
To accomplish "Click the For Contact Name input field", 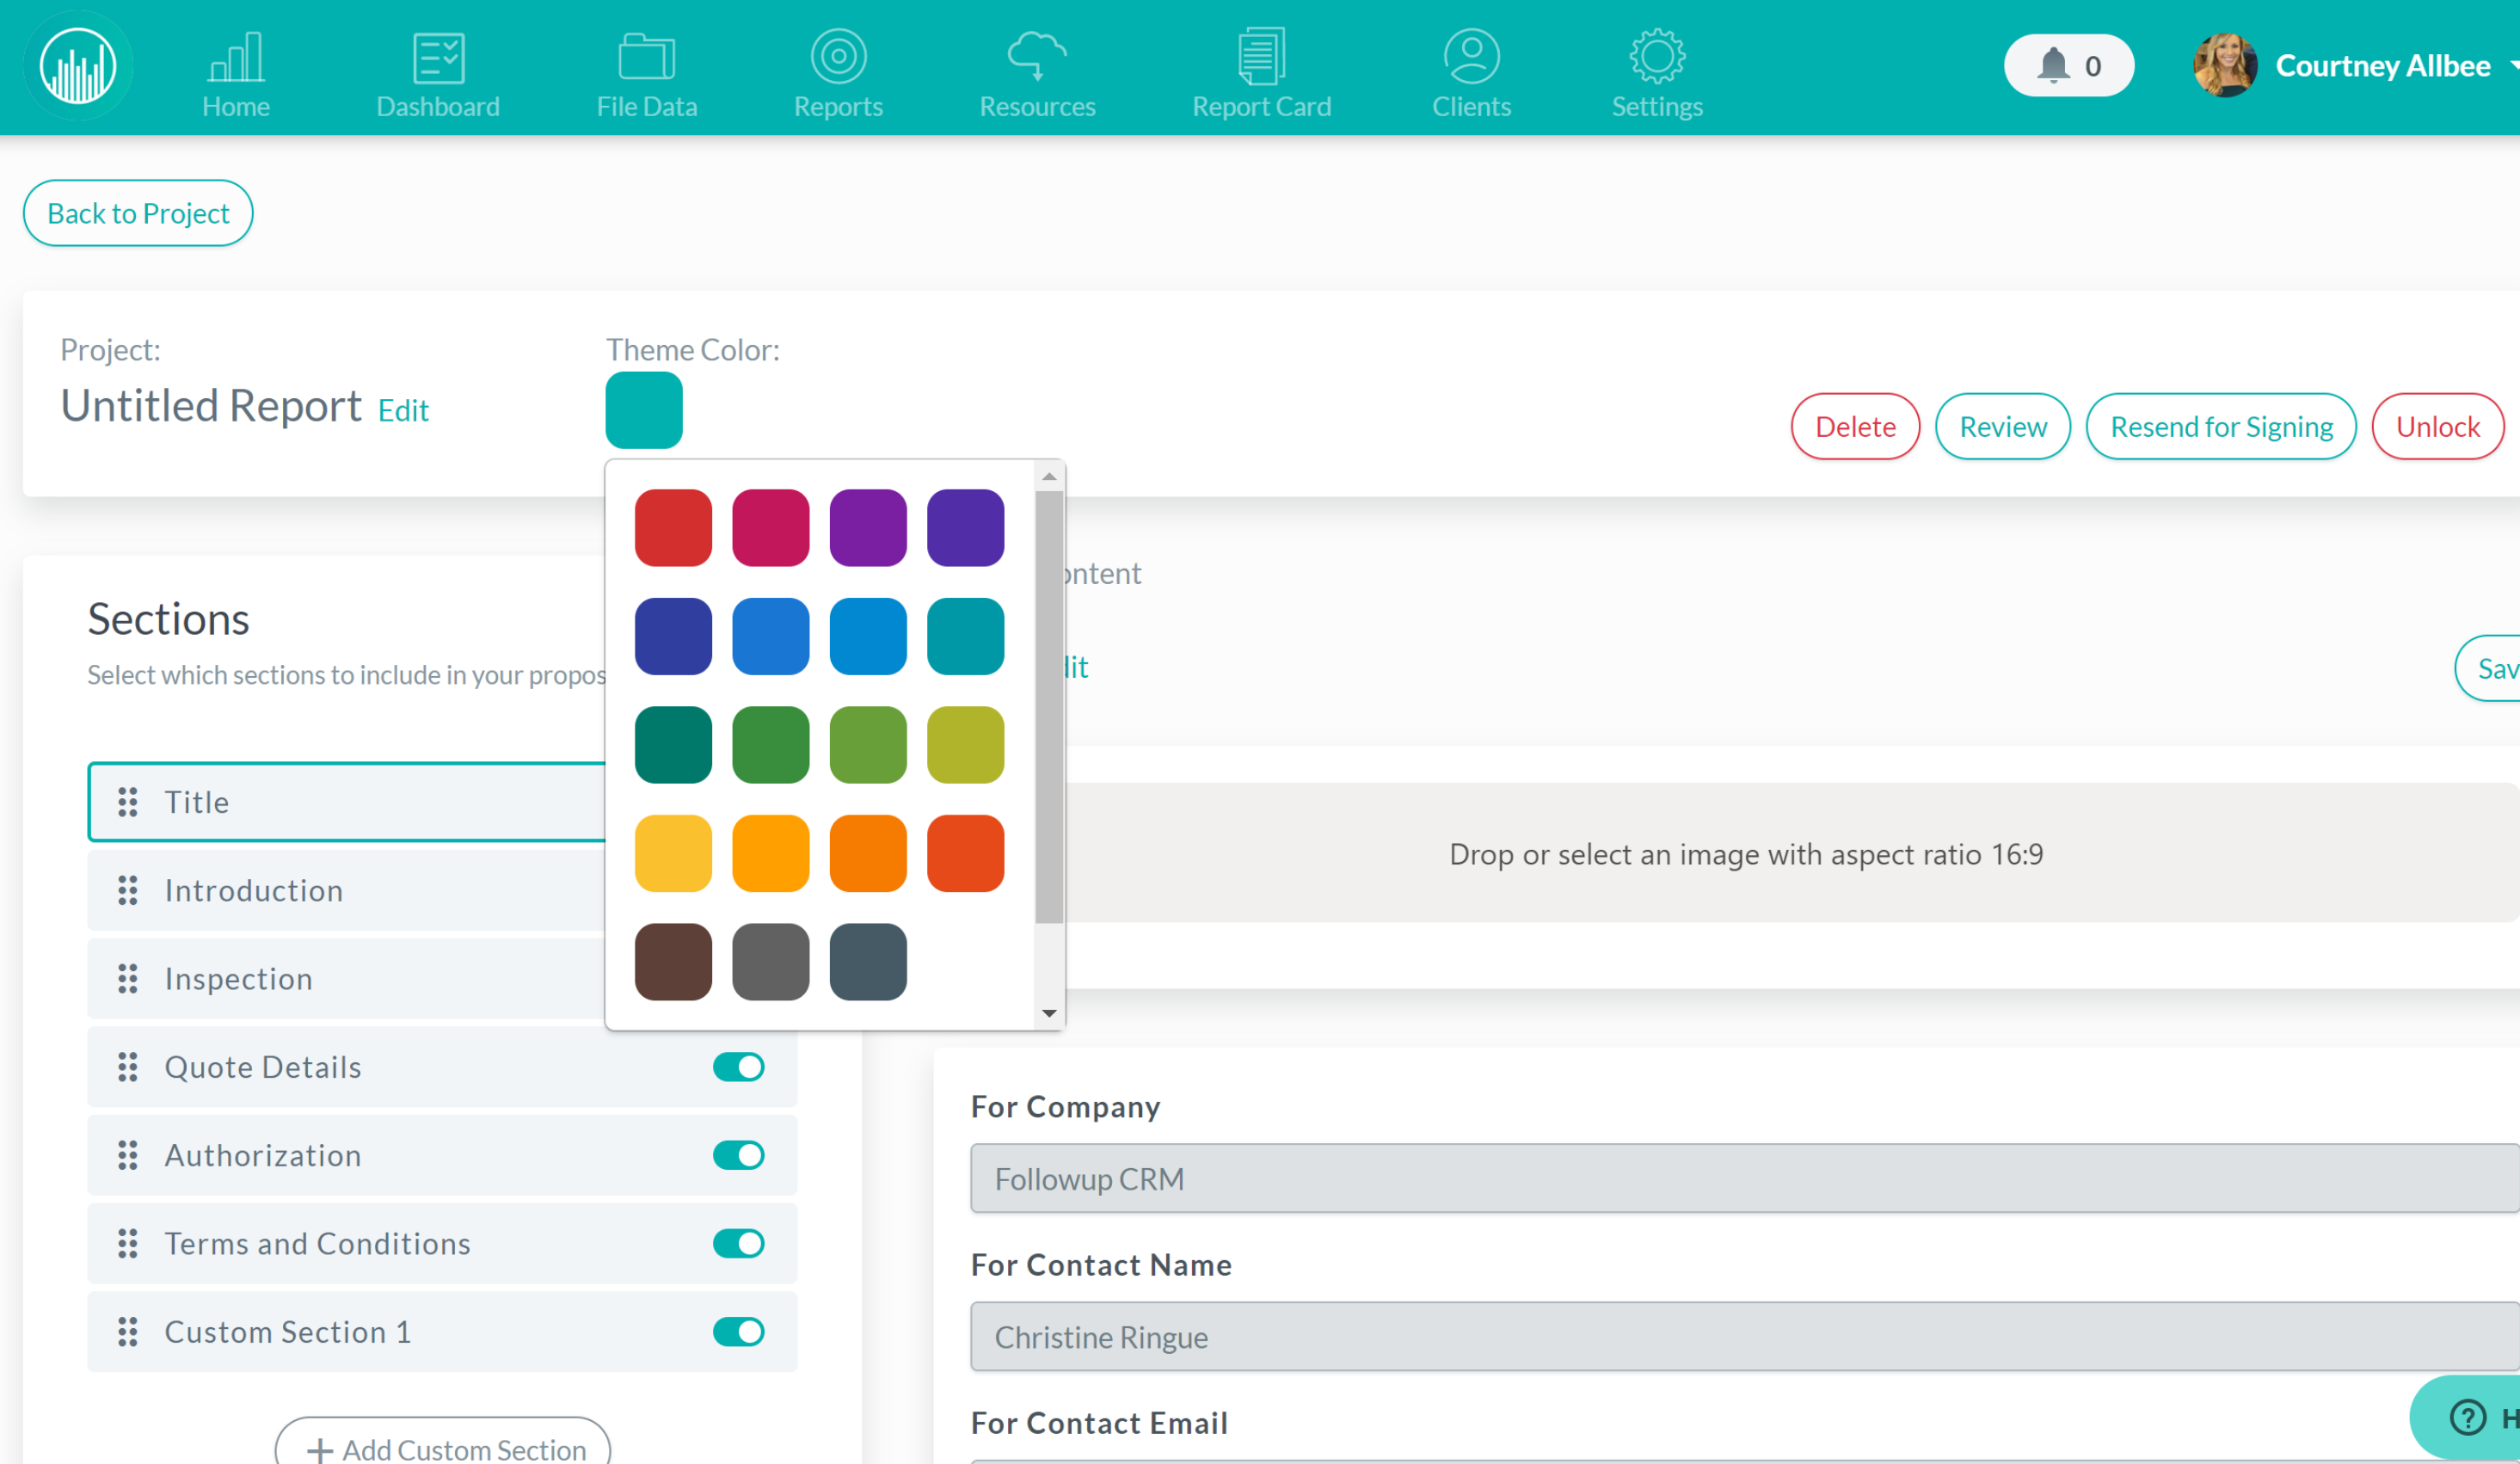I will coord(1744,1337).
